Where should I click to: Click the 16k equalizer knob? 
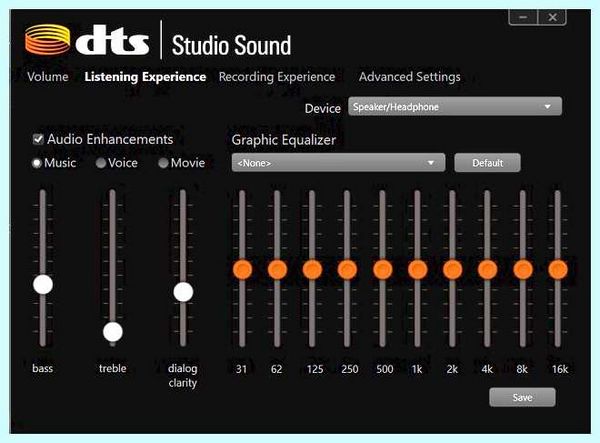point(558,269)
